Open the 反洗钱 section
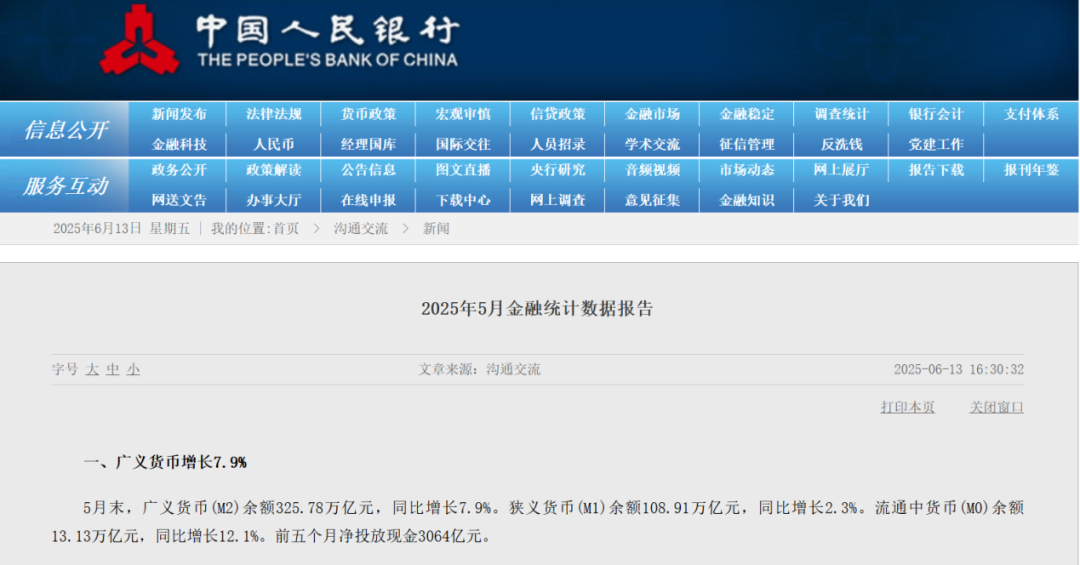Viewport: 1080px width, 565px height. (841, 144)
